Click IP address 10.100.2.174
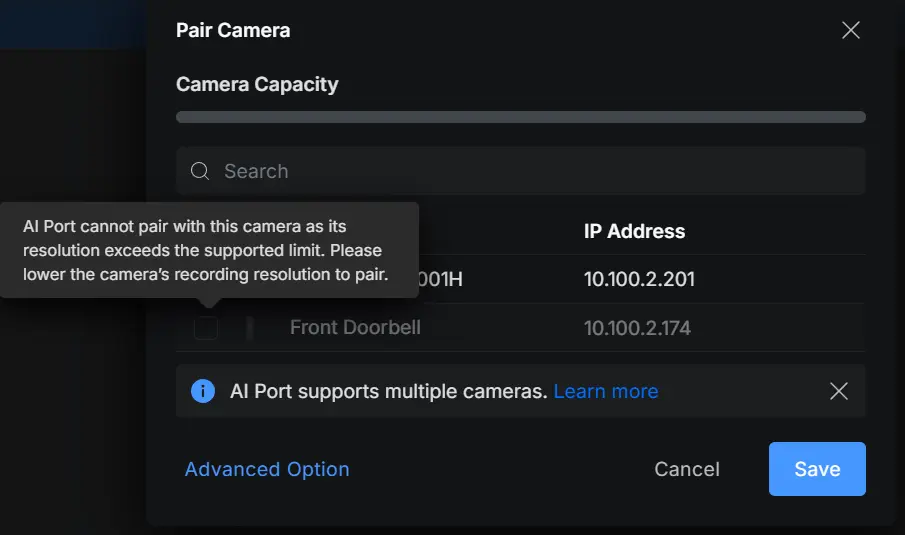 637,328
